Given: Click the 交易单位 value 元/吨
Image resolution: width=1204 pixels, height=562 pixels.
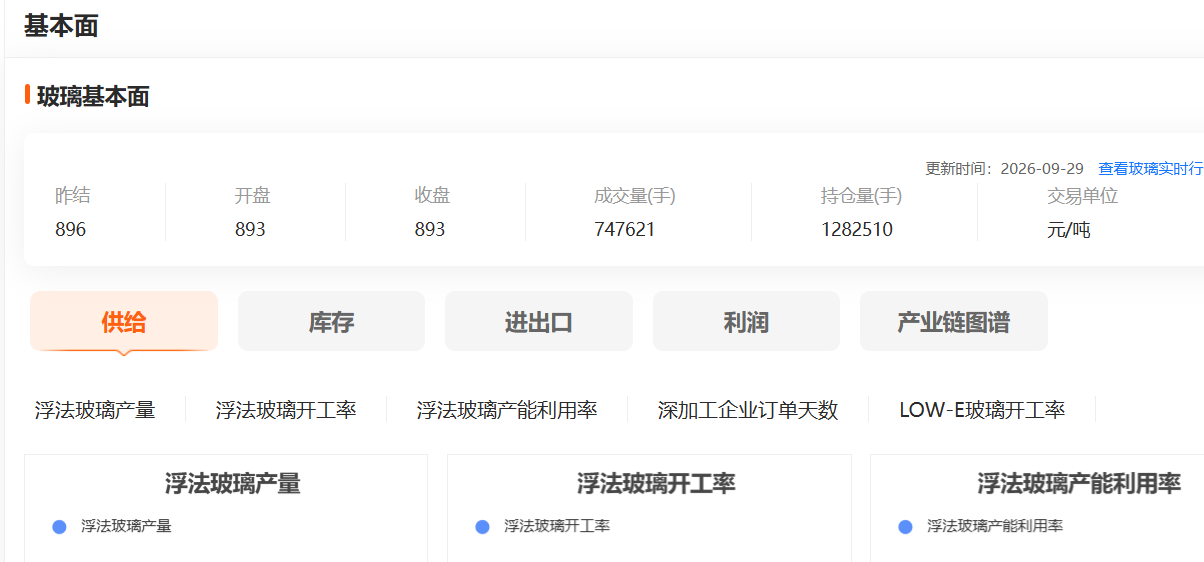Looking at the screenshot, I should coord(1068,229).
